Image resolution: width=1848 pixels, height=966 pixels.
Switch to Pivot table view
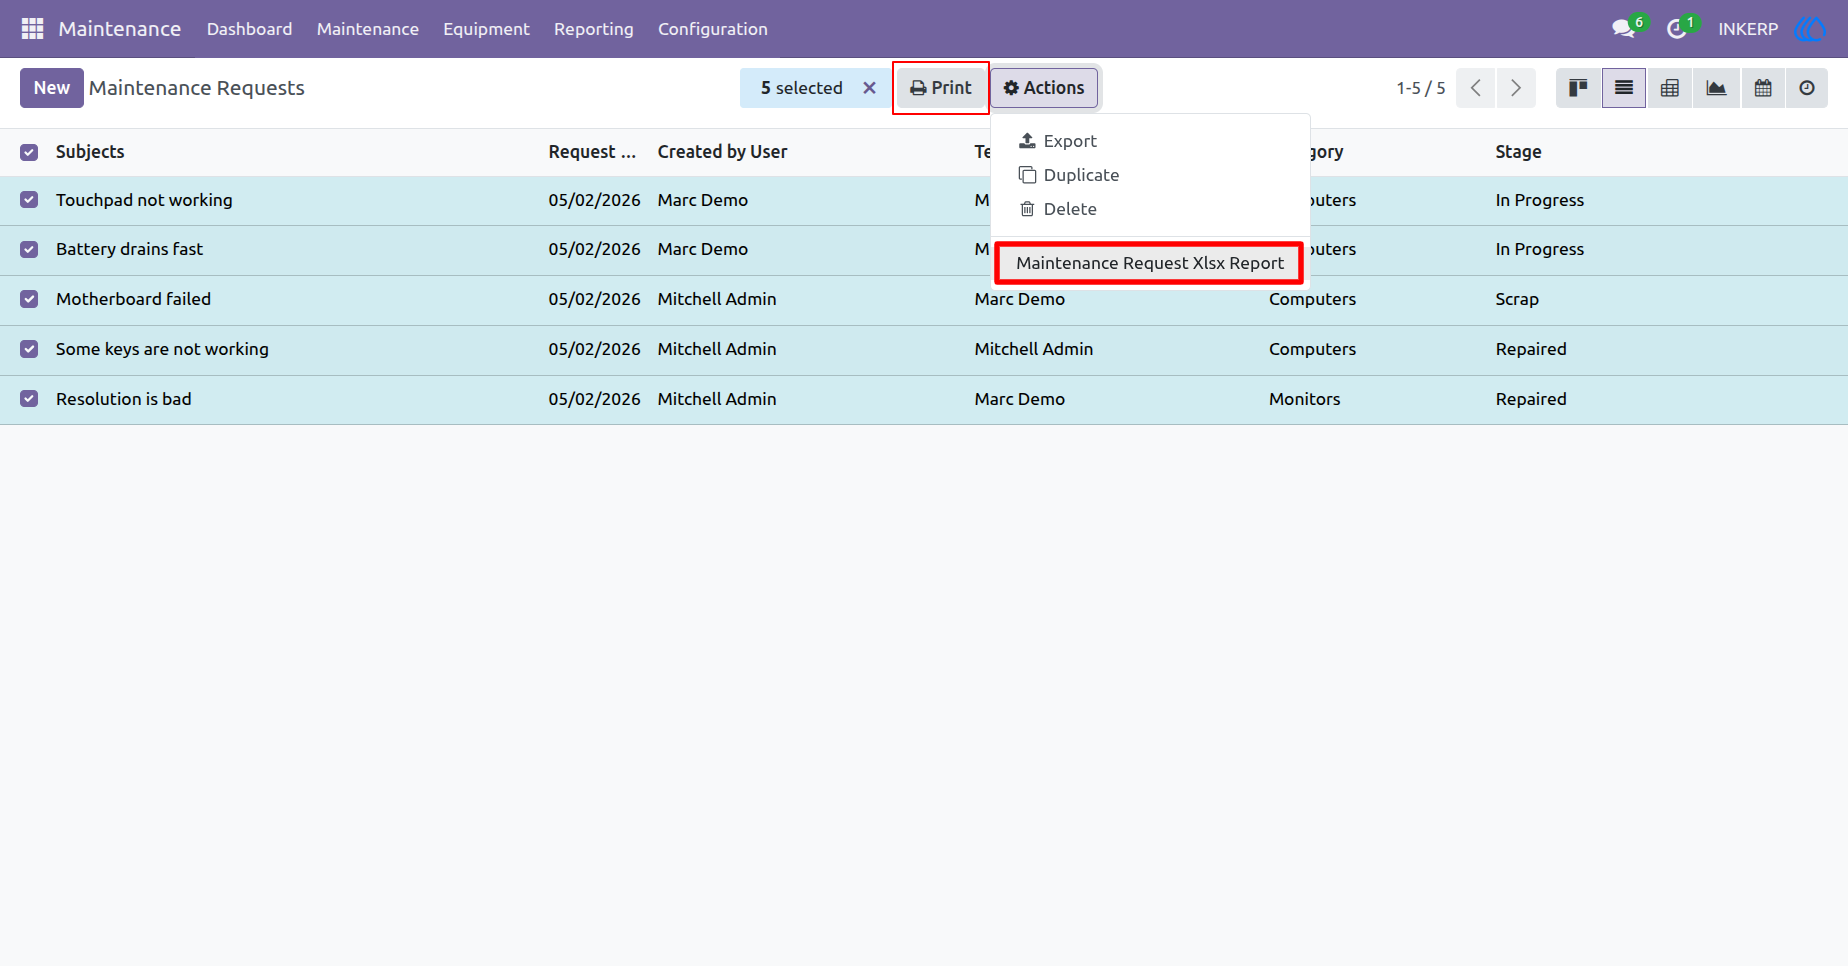click(x=1670, y=88)
